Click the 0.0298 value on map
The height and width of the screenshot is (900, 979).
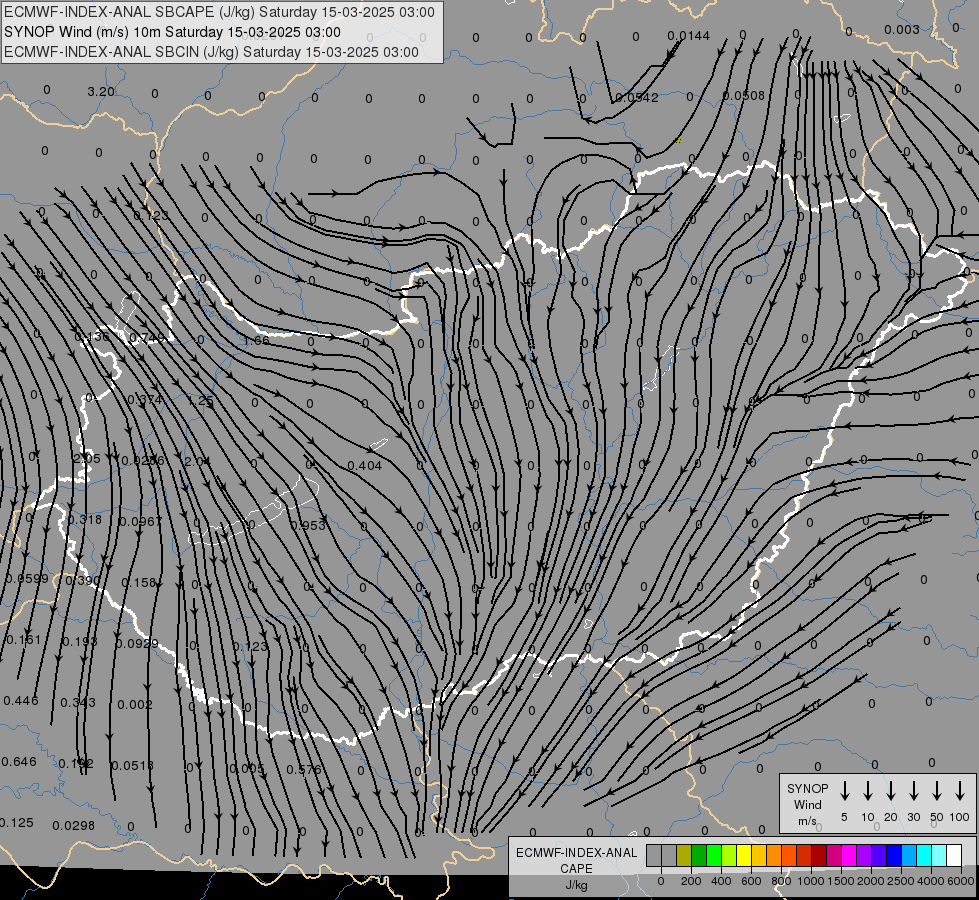pos(74,826)
